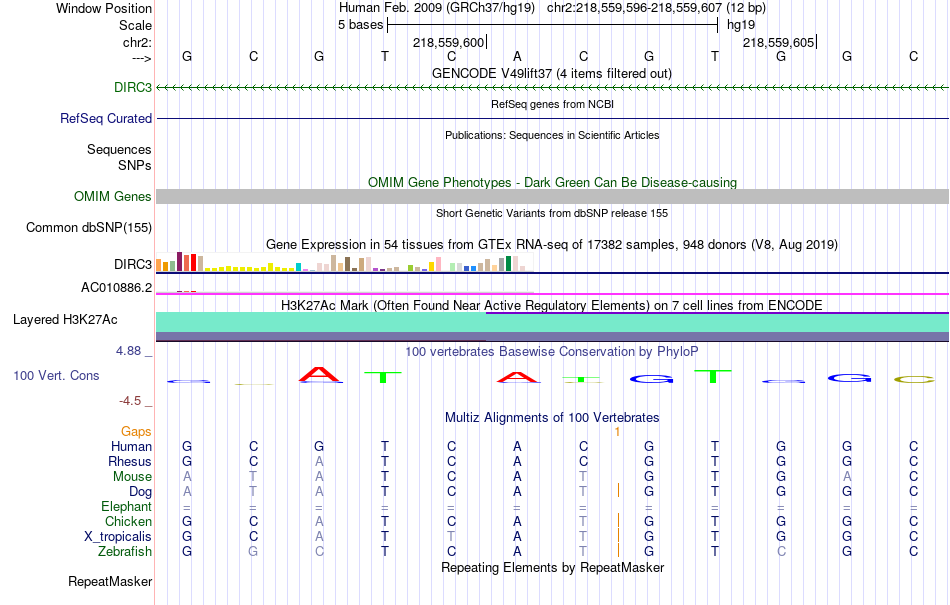
Task: Click 'Repeating Elements by RepeatMasker' title
Action: (x=552, y=567)
